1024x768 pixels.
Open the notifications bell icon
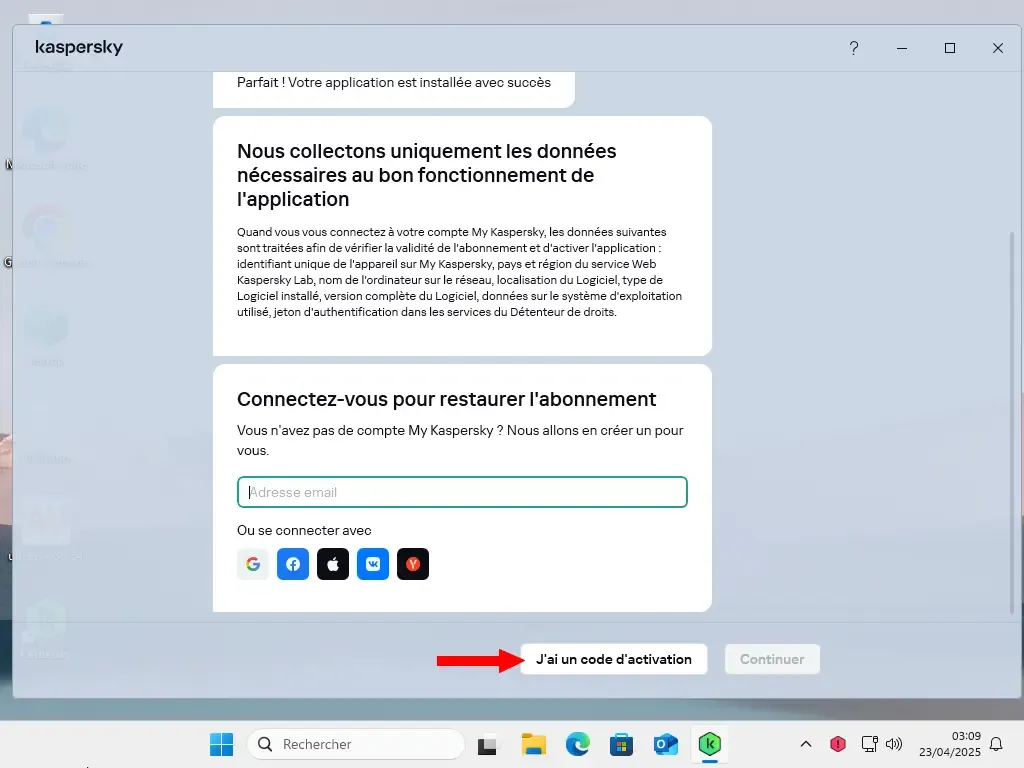coord(996,744)
